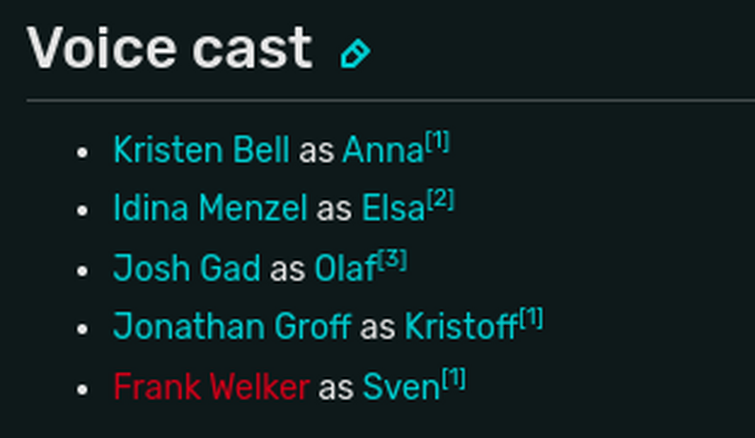Click reference [1] next to Sven
The width and height of the screenshot is (755, 438).
(x=454, y=378)
